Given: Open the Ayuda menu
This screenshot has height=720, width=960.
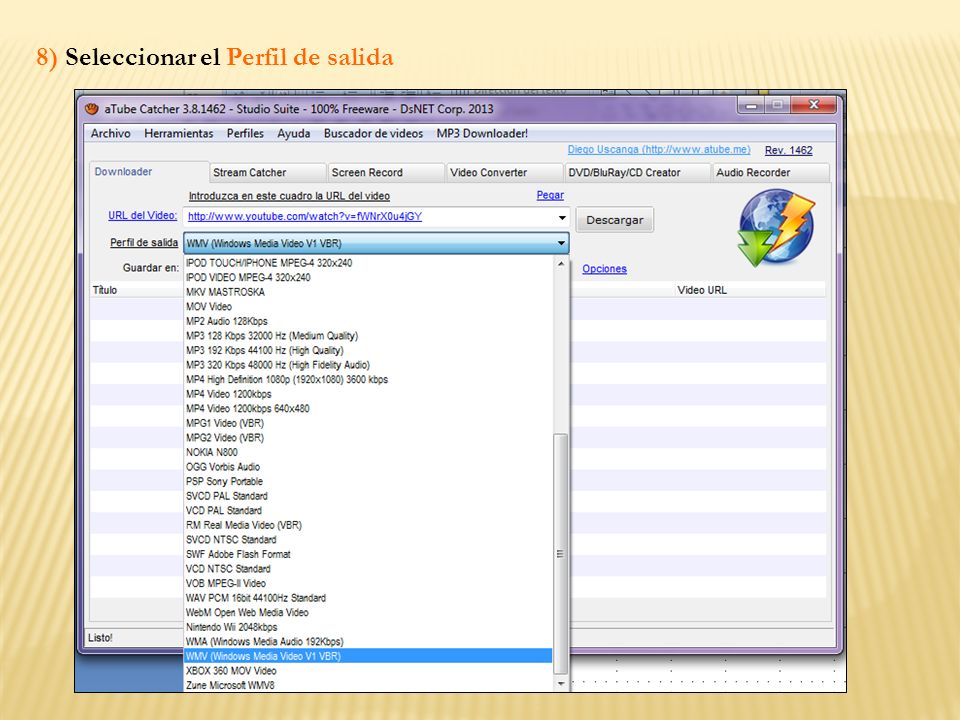Looking at the screenshot, I should (293, 133).
